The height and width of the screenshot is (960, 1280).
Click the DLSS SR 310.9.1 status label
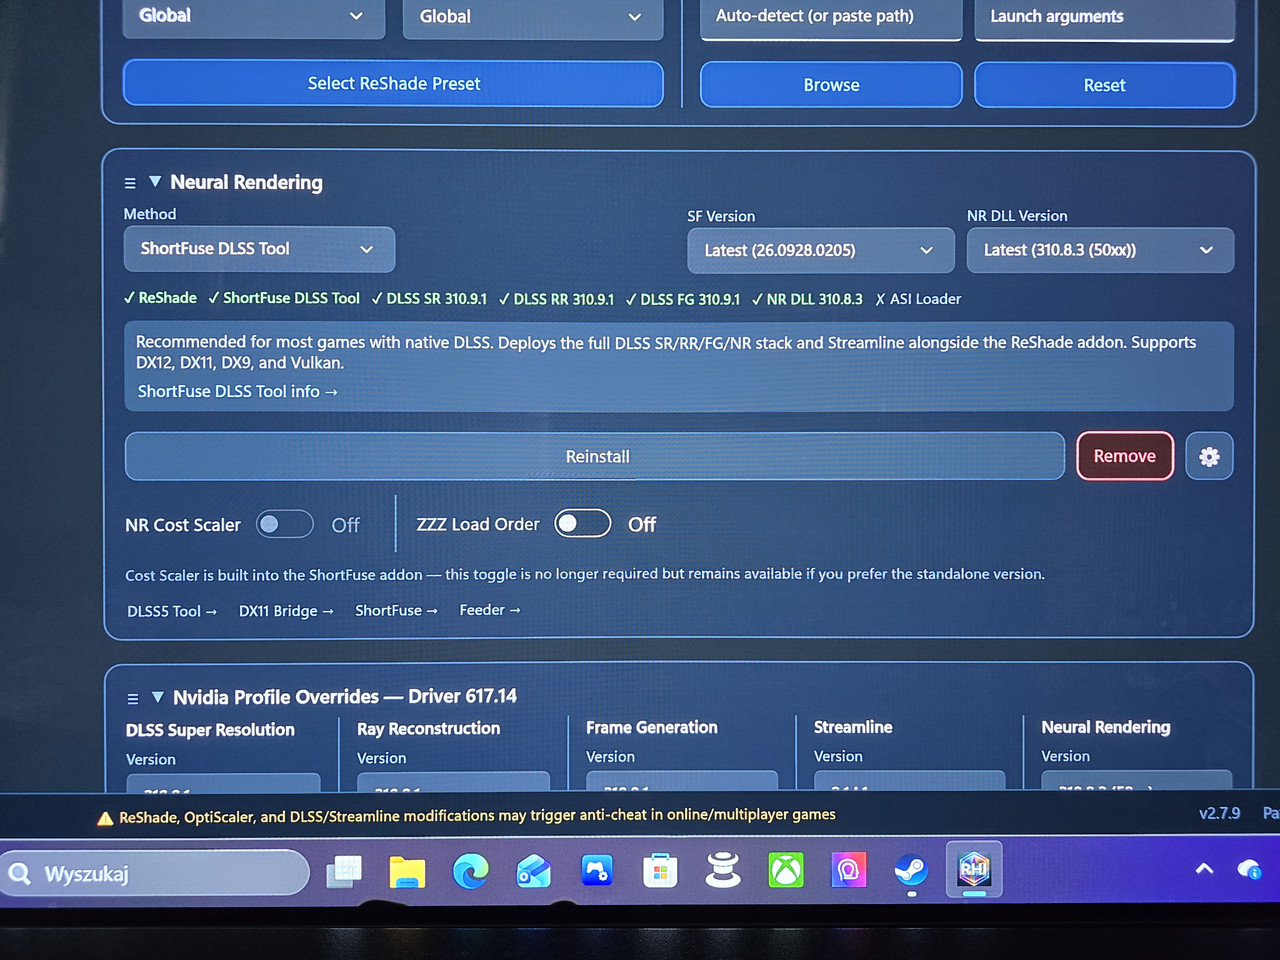(x=429, y=299)
